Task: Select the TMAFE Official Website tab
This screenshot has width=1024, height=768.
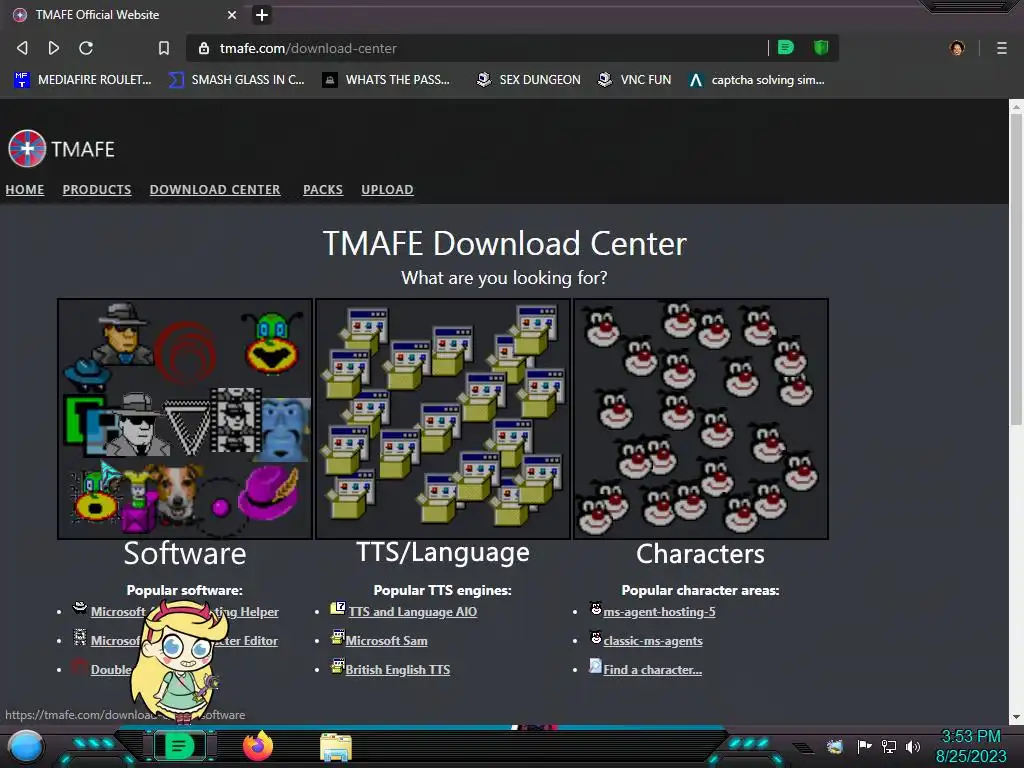Action: (124, 14)
